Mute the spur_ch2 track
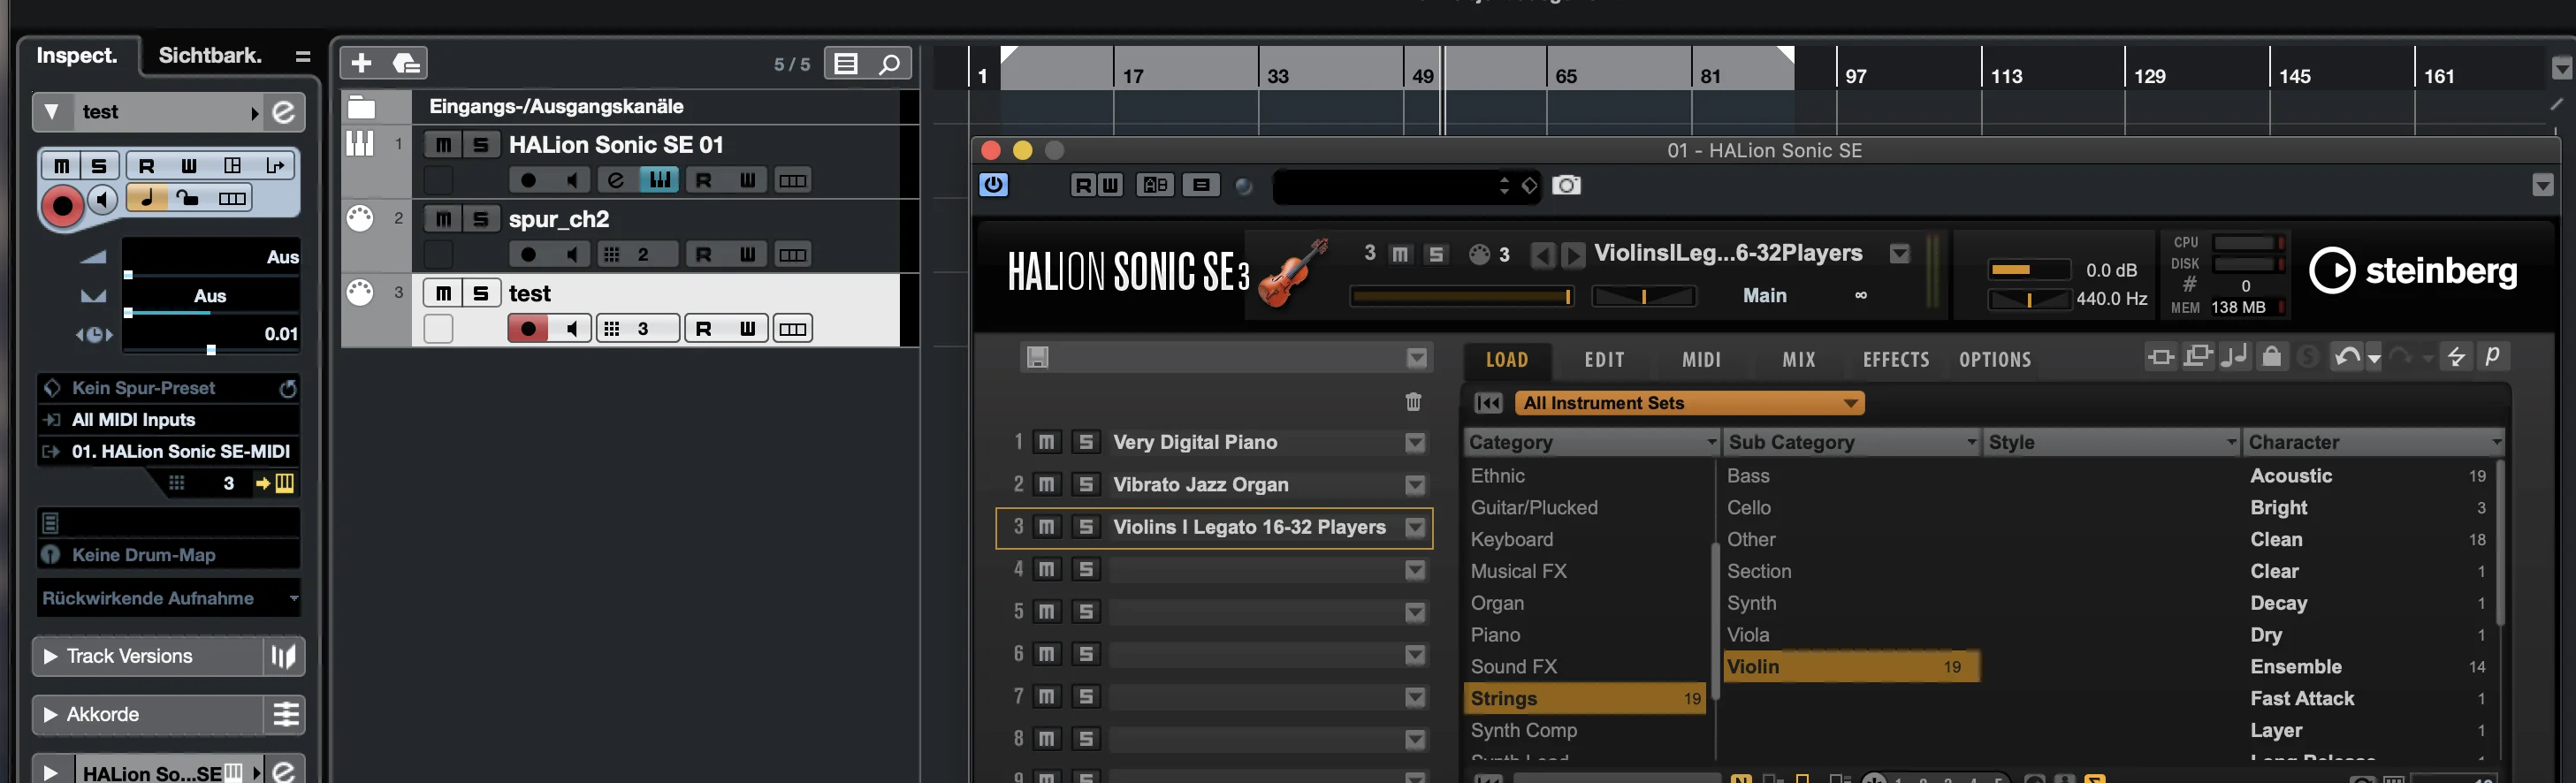This screenshot has height=783, width=2576. (x=443, y=219)
